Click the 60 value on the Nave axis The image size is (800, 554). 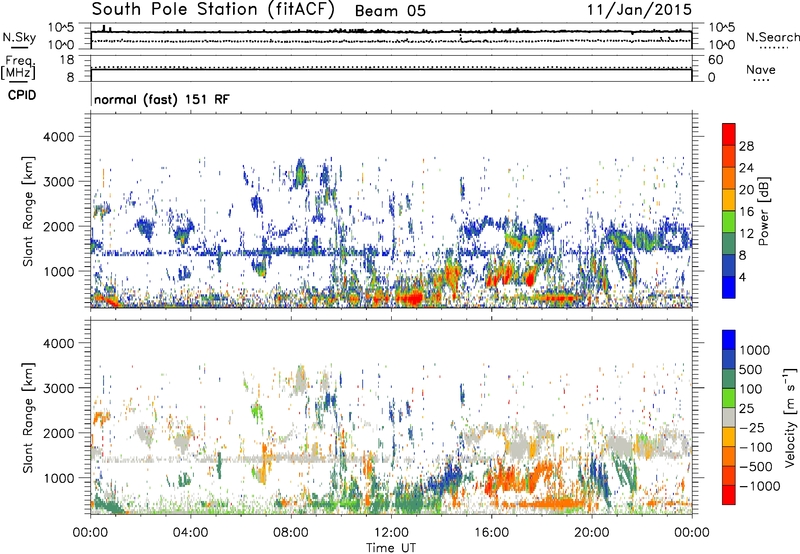tap(715, 60)
